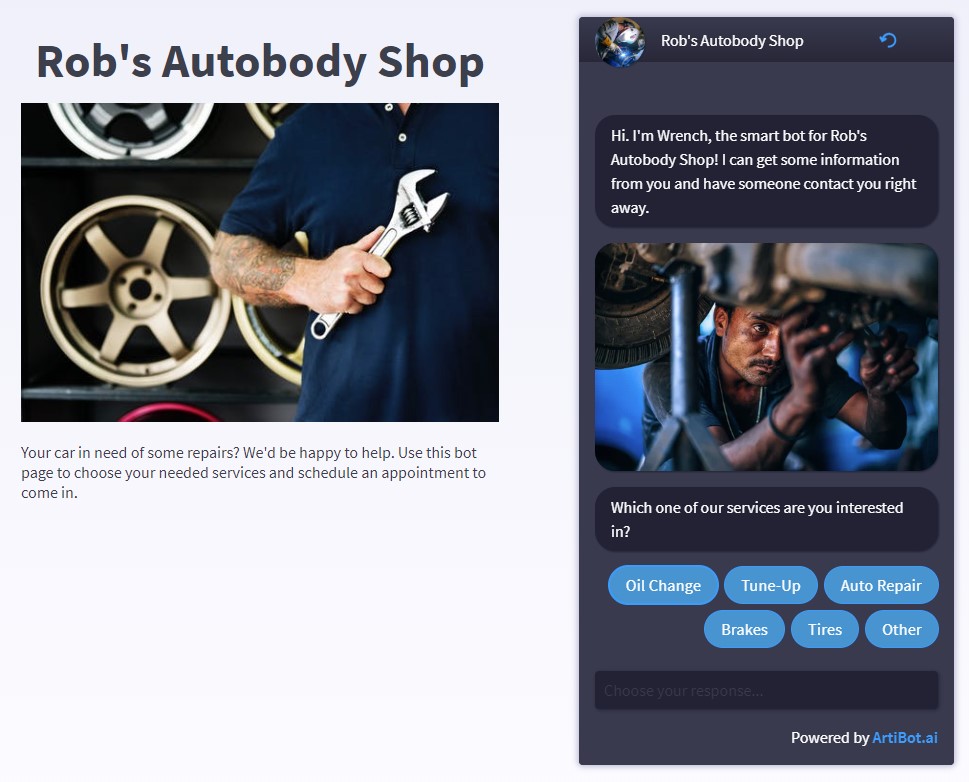Click the Rob's Autobody Shop page heading

260,62
